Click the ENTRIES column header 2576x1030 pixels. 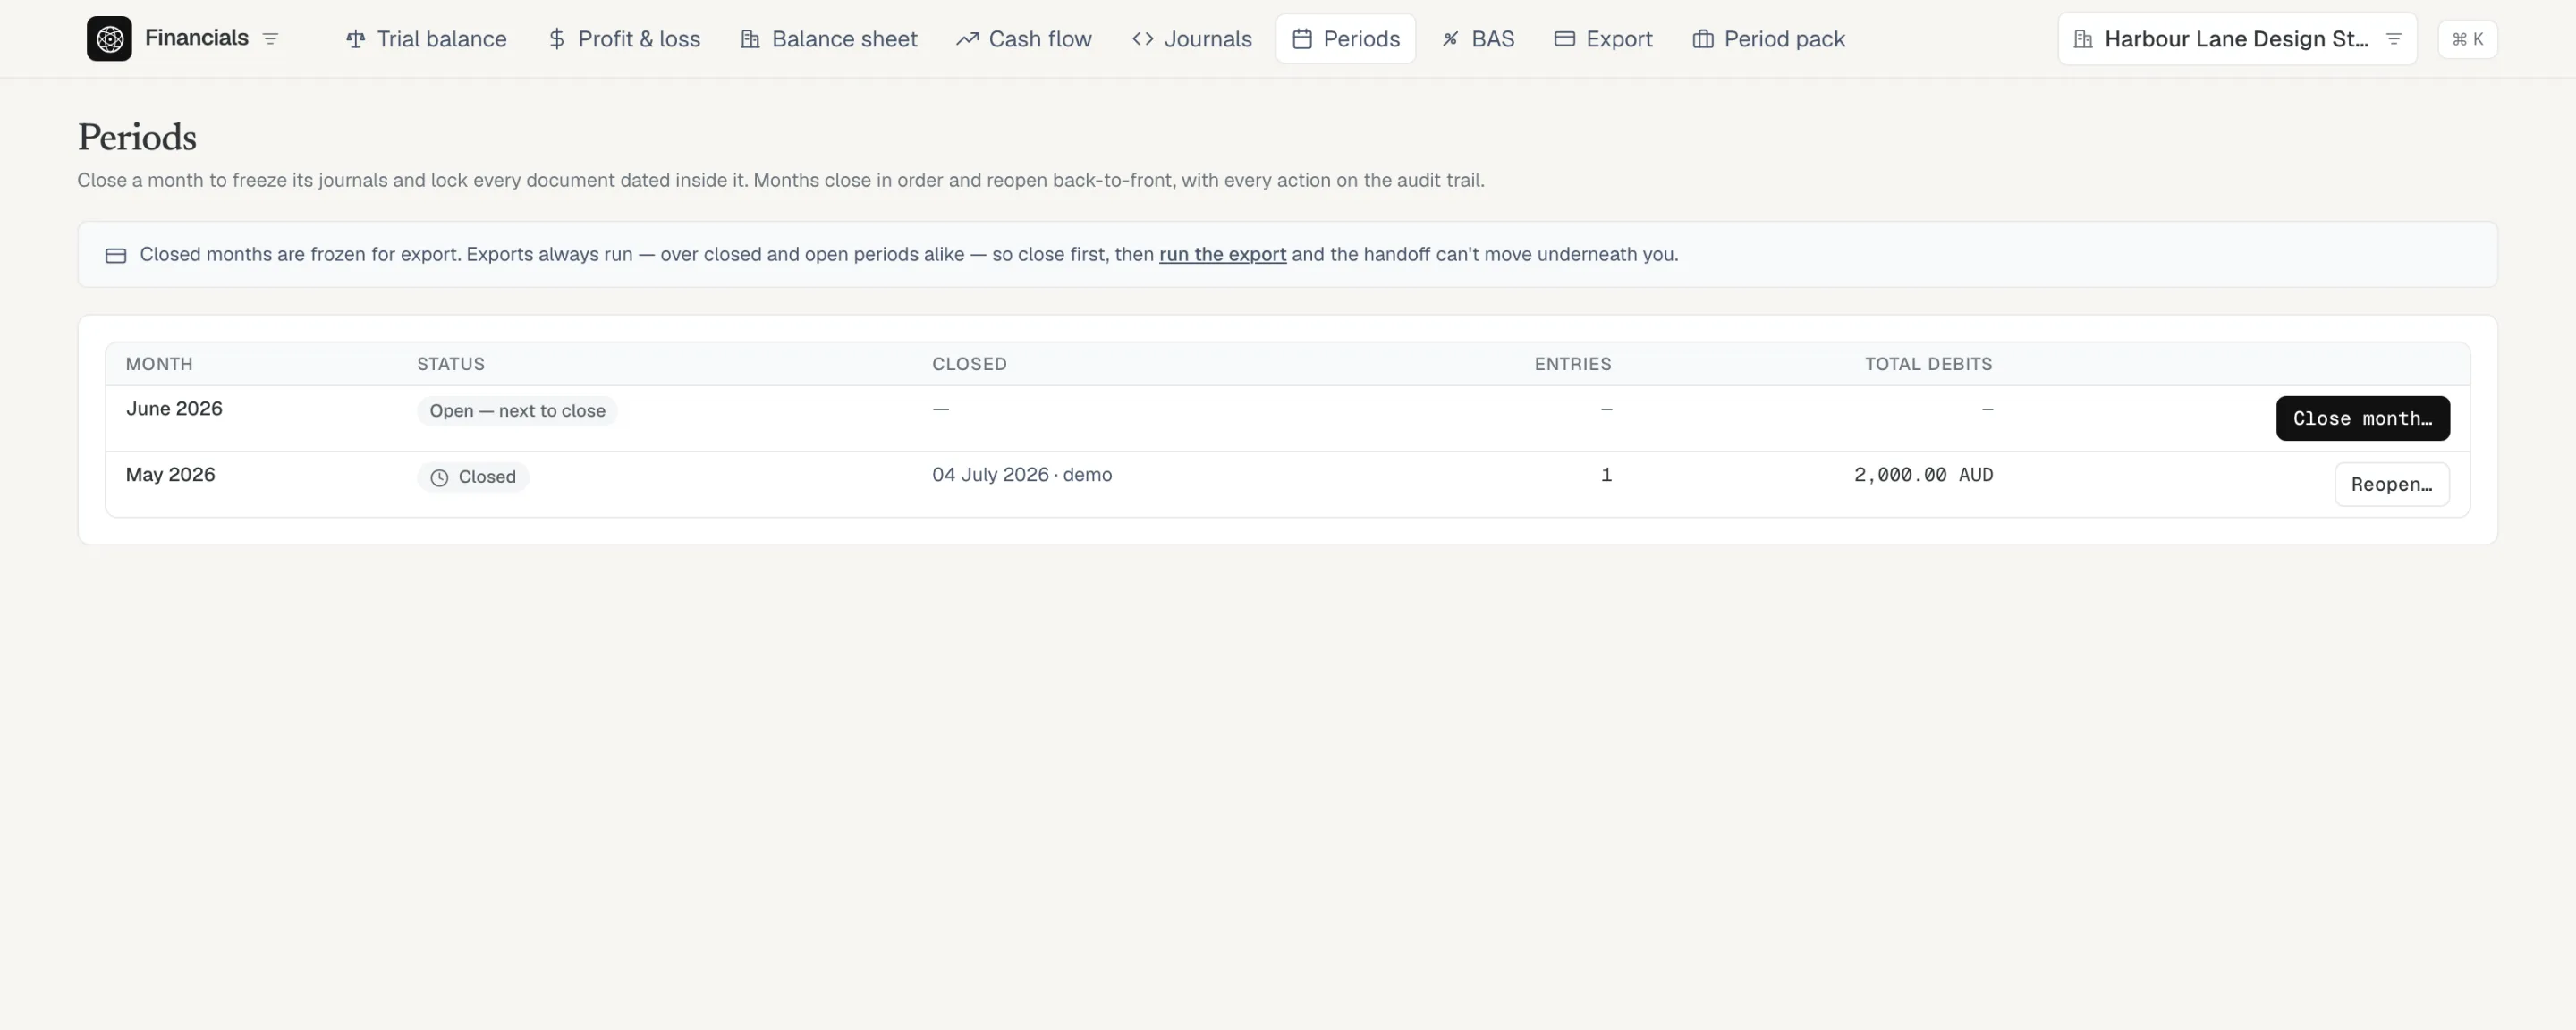(1573, 364)
